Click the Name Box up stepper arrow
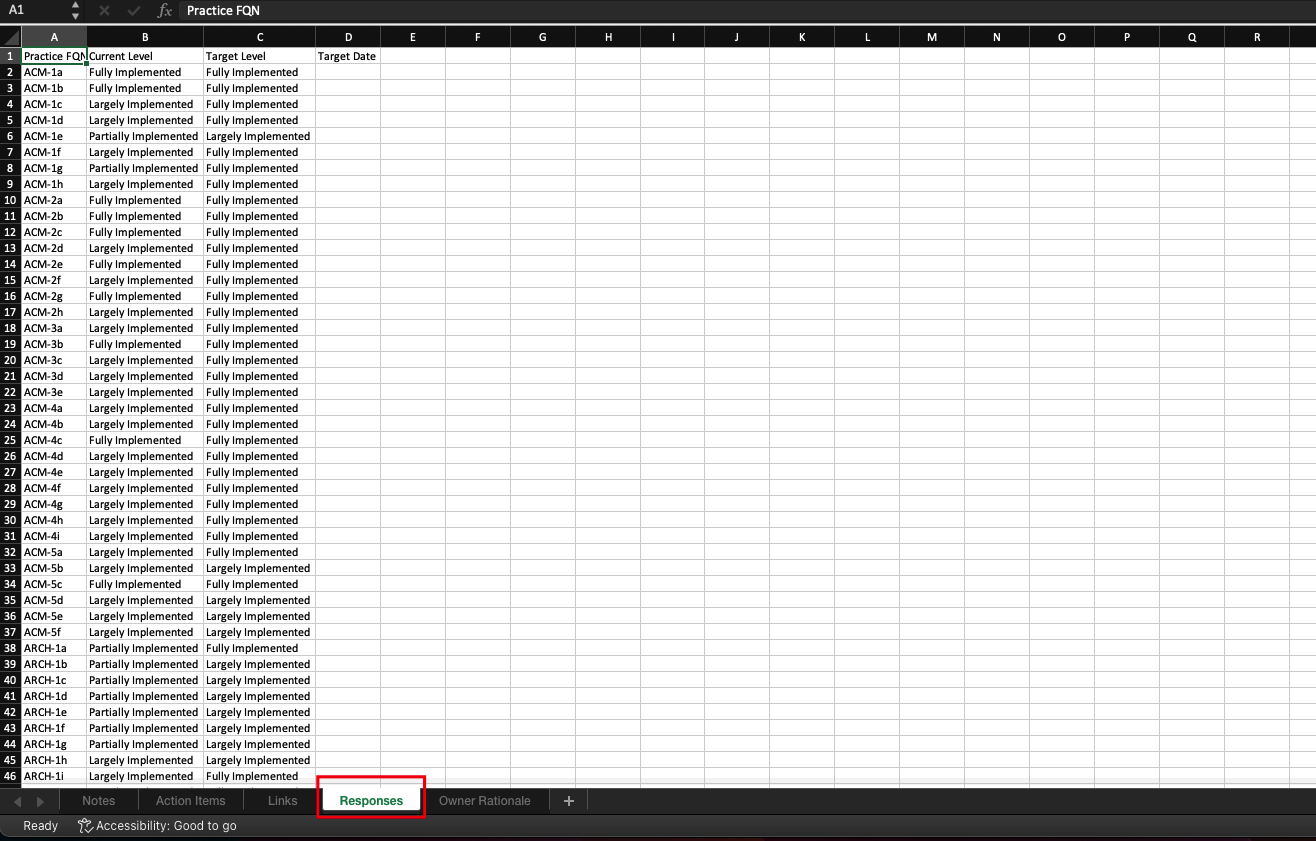 tap(74, 7)
